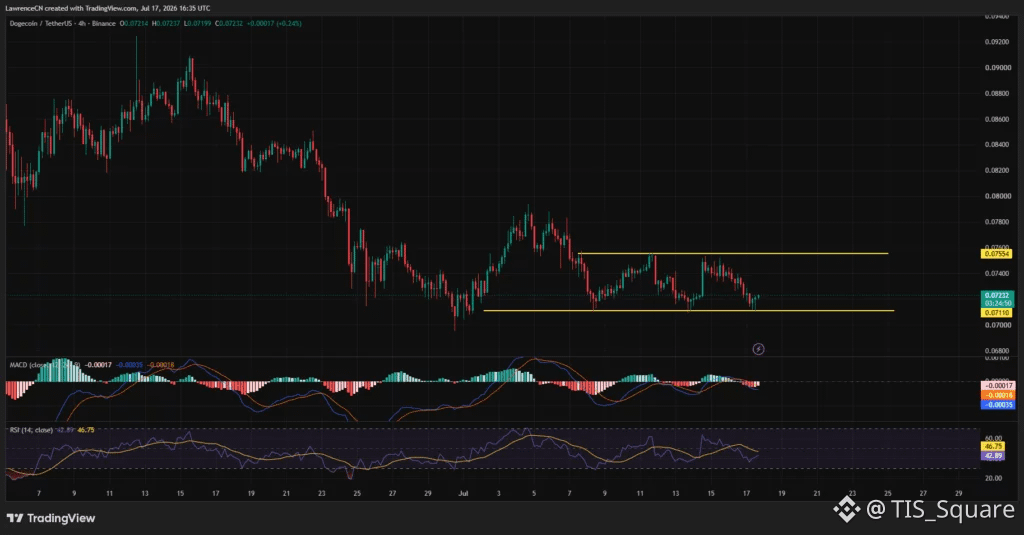Click the yellow 46.75 RSI axis label
This screenshot has width=1024, height=535.
point(993,447)
